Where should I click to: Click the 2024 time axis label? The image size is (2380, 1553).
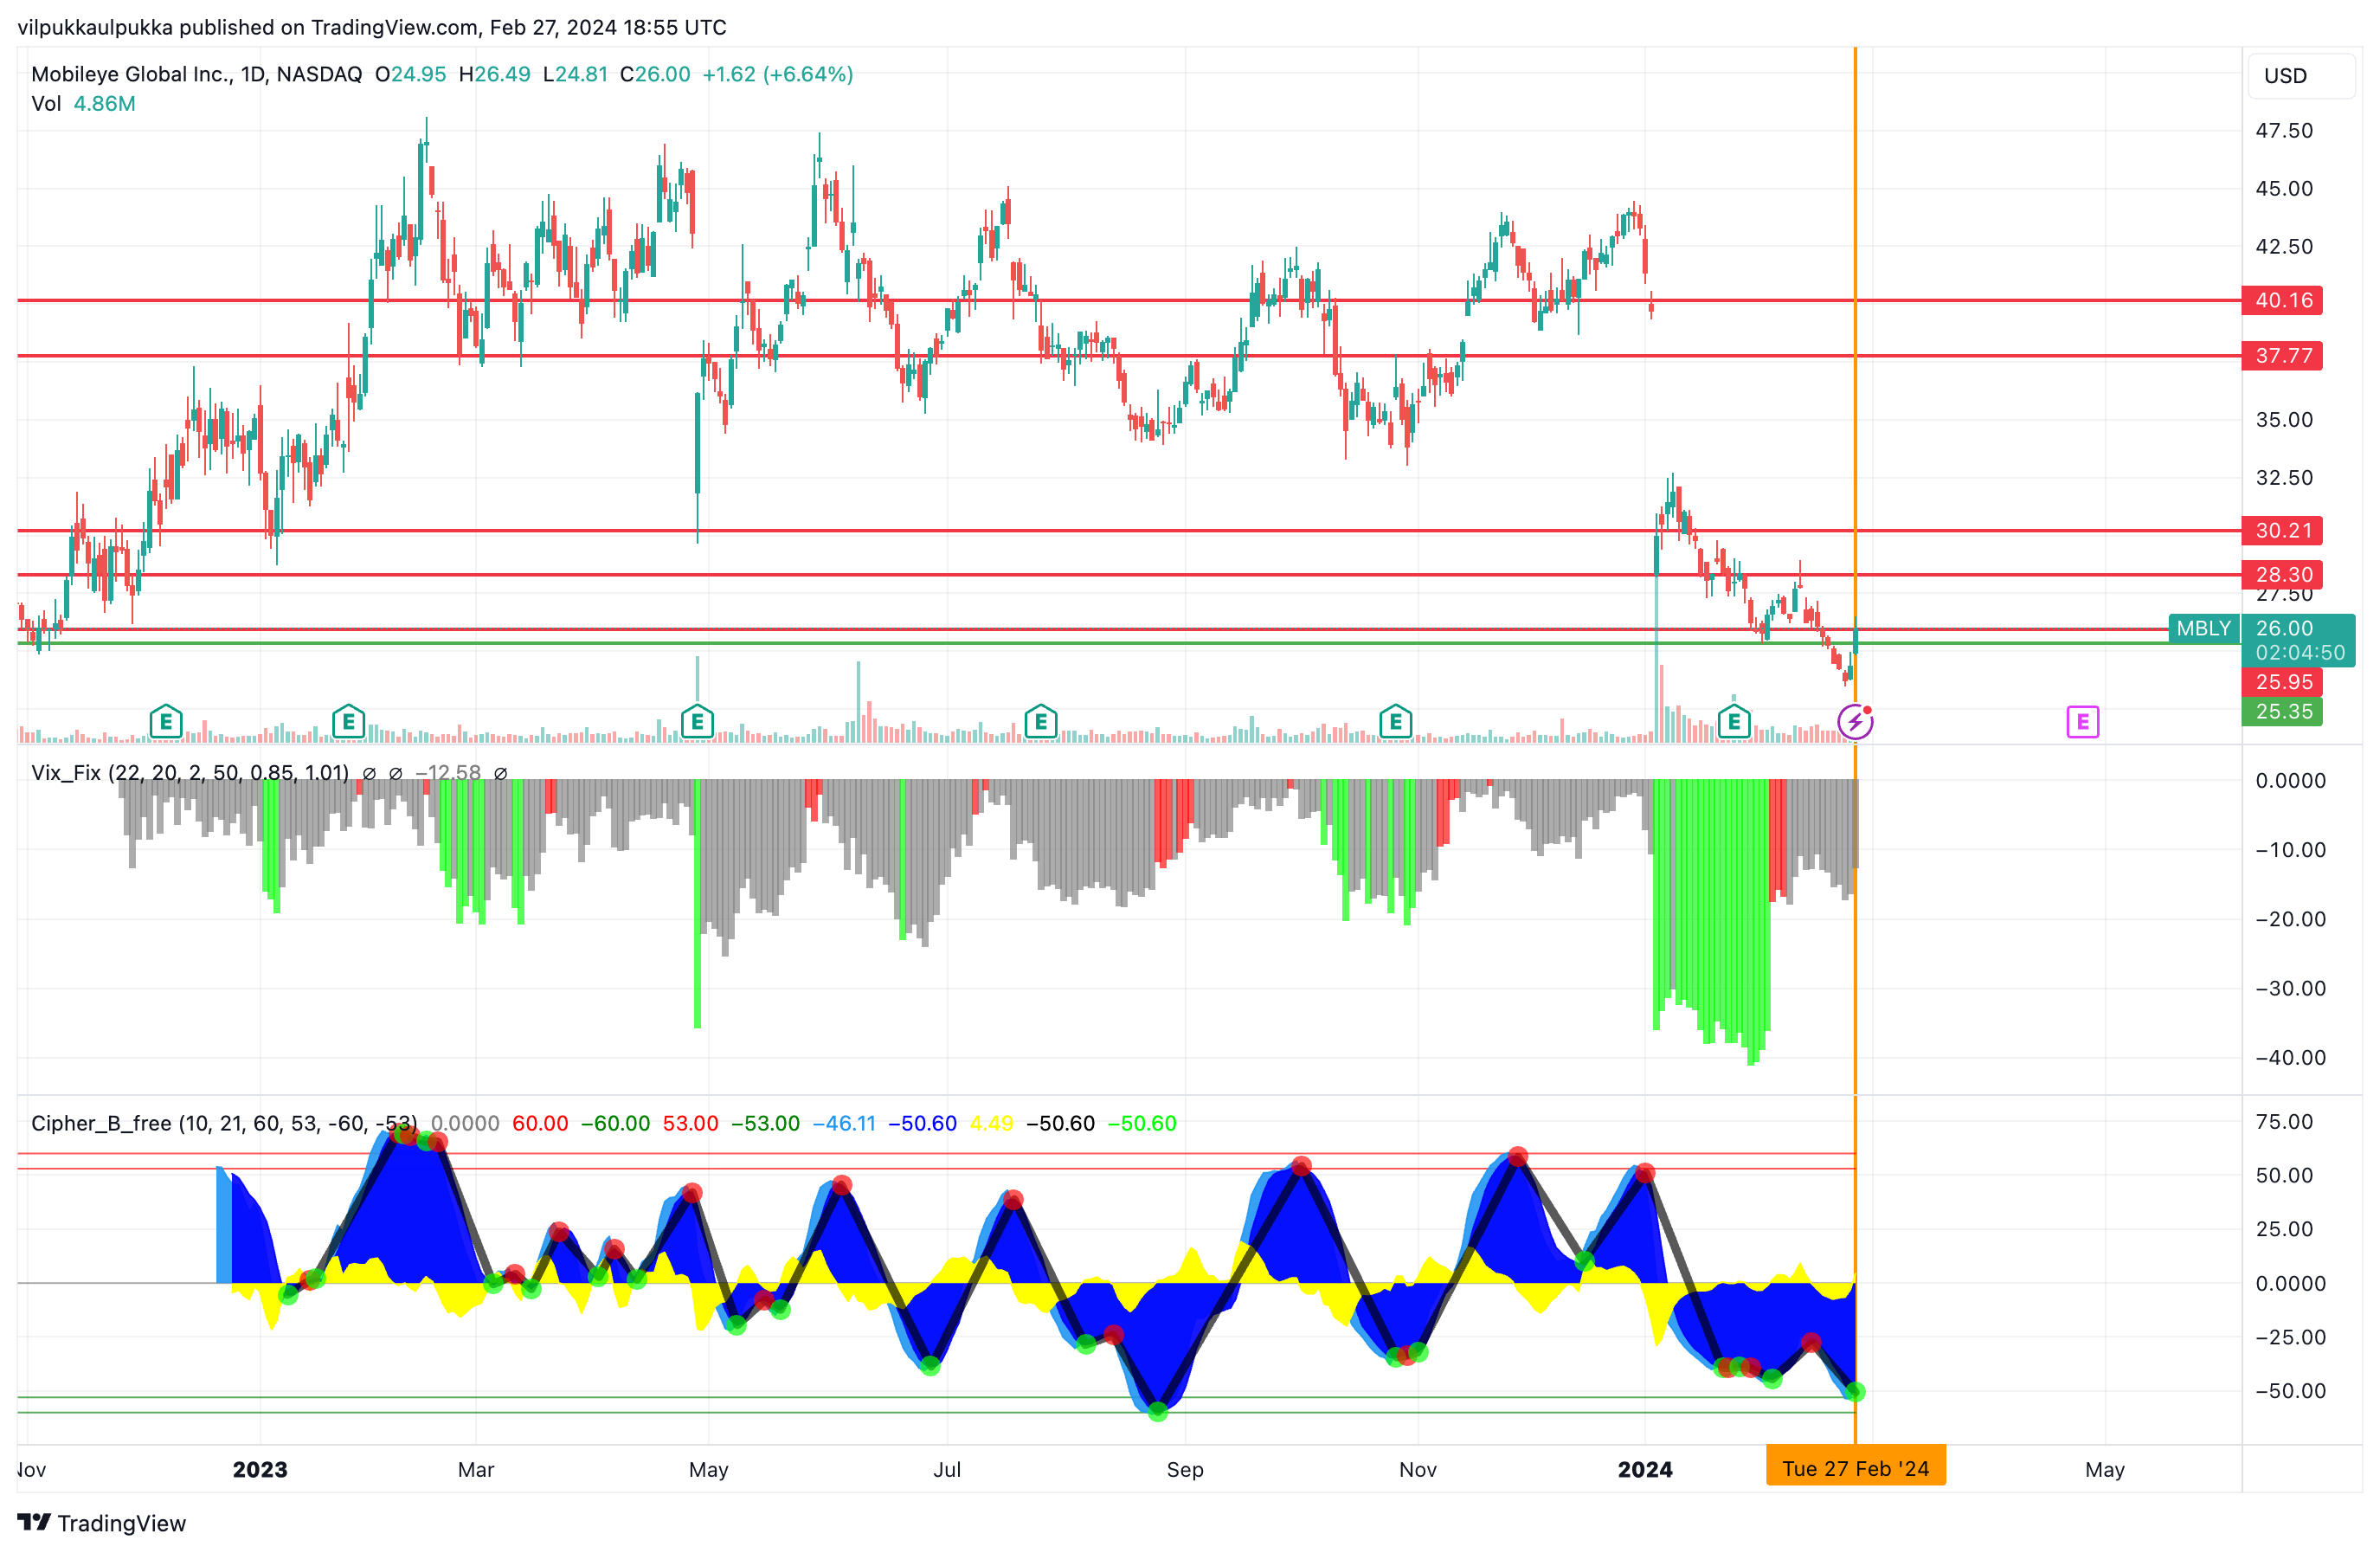1645,1469
